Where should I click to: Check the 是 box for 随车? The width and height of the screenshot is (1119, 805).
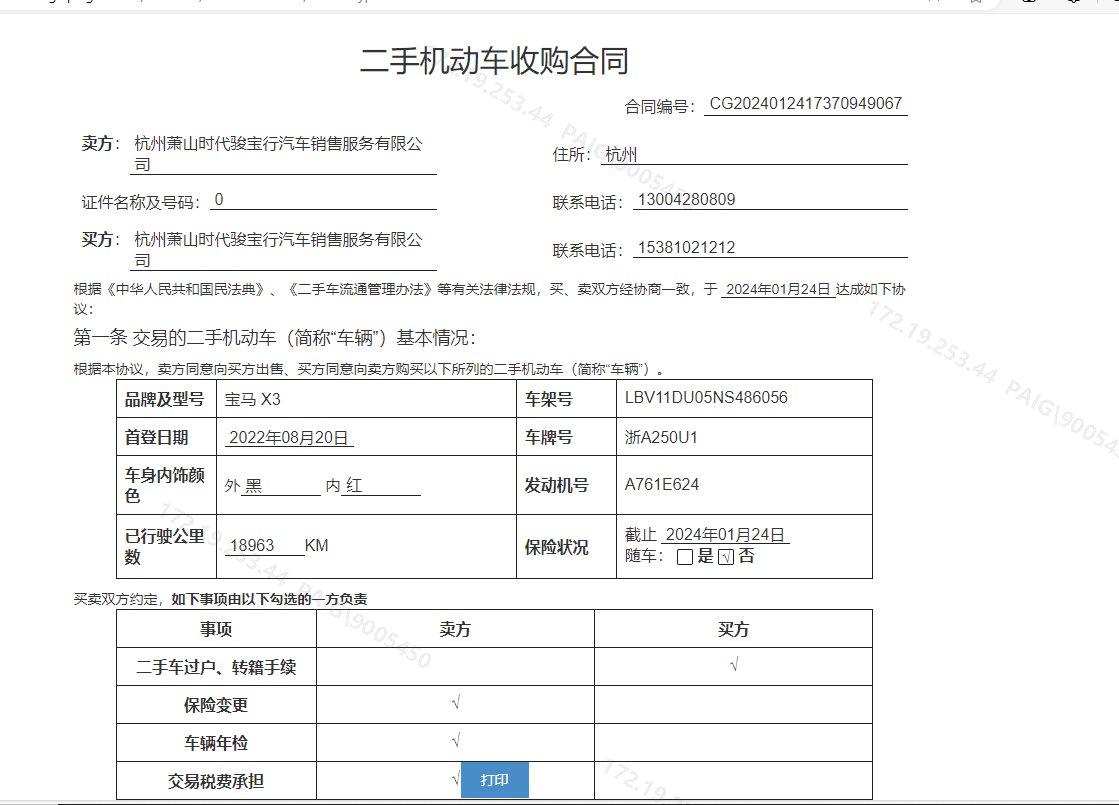click(684, 557)
